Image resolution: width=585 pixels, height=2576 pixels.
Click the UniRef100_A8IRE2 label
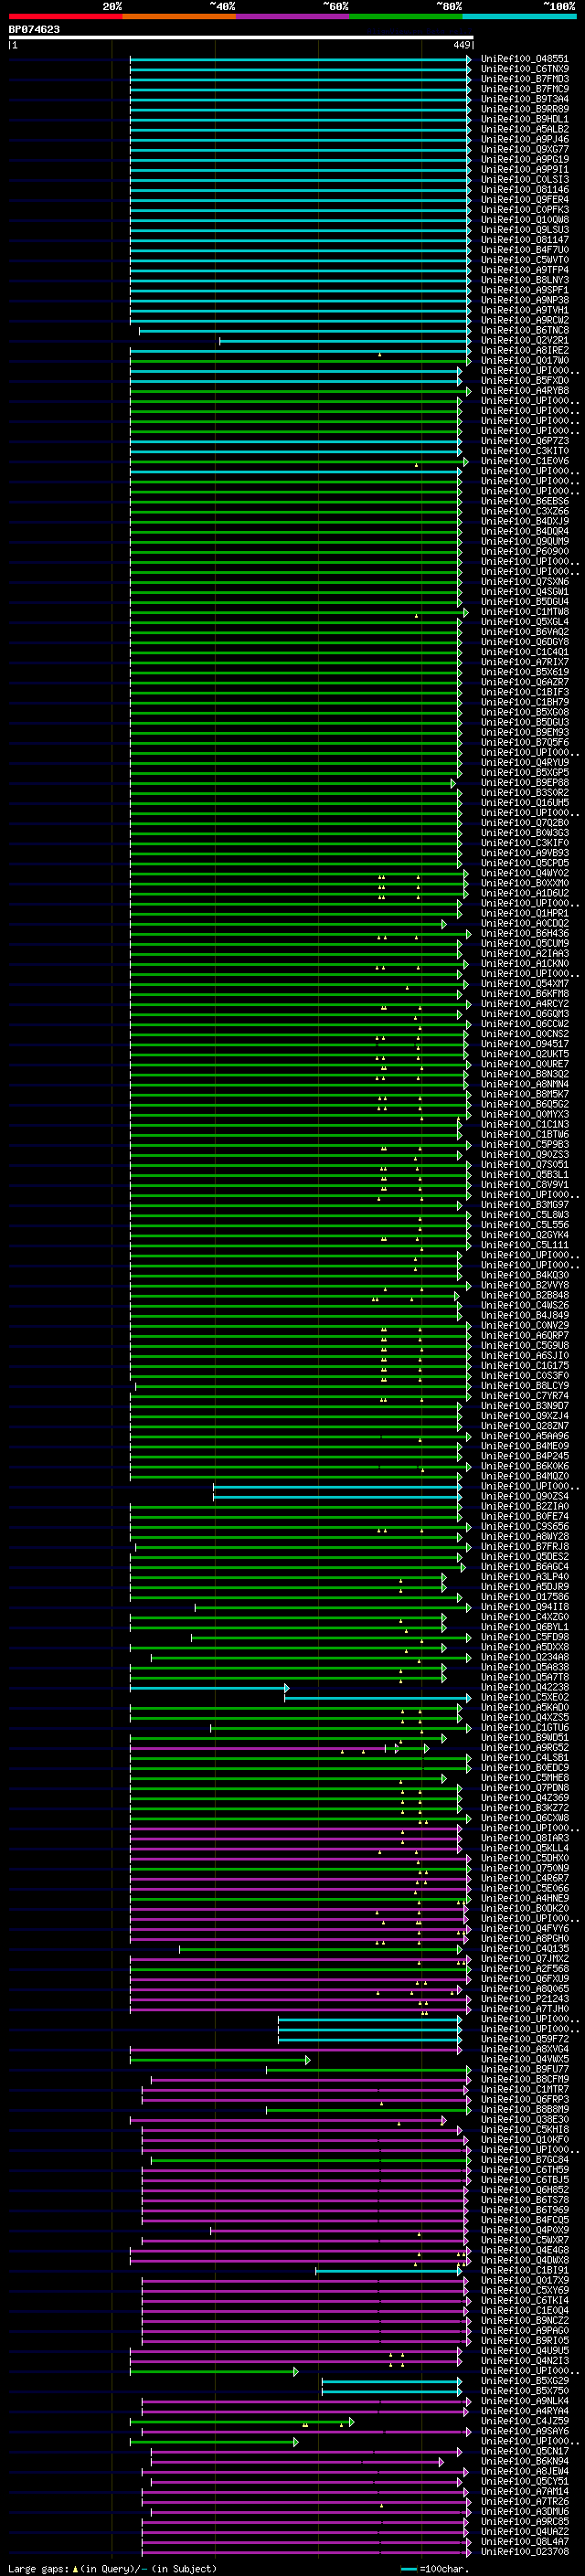click(524, 350)
